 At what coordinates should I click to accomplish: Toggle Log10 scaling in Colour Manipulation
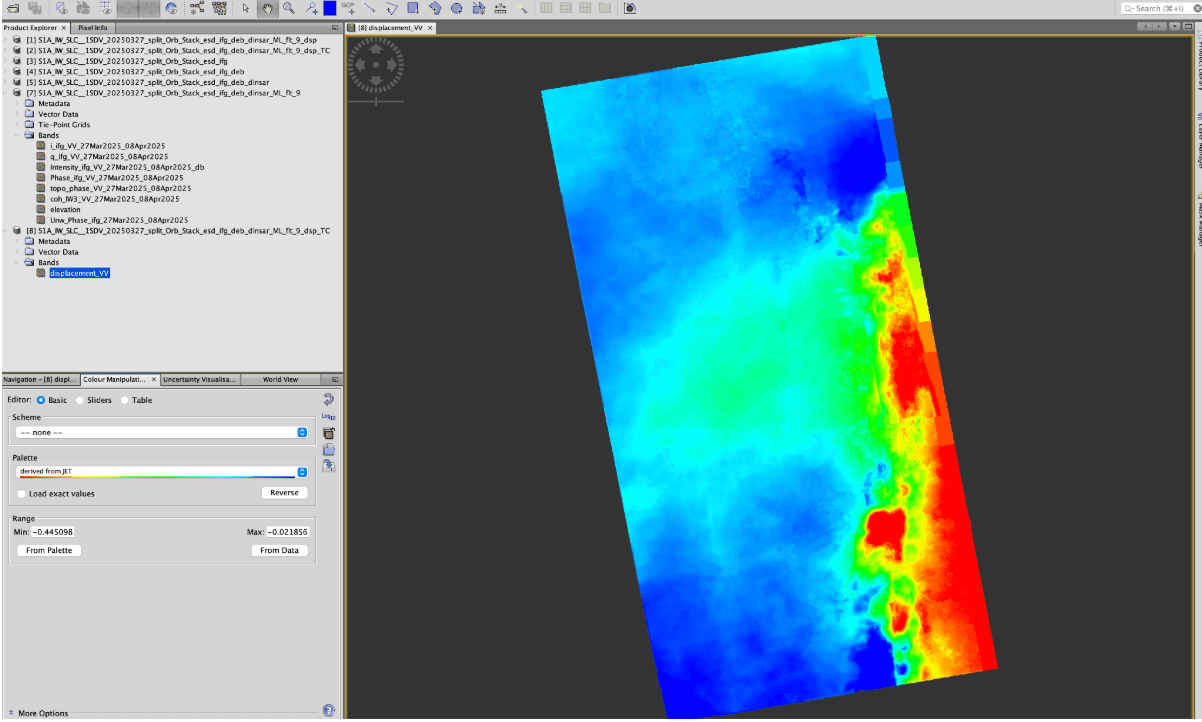328,416
